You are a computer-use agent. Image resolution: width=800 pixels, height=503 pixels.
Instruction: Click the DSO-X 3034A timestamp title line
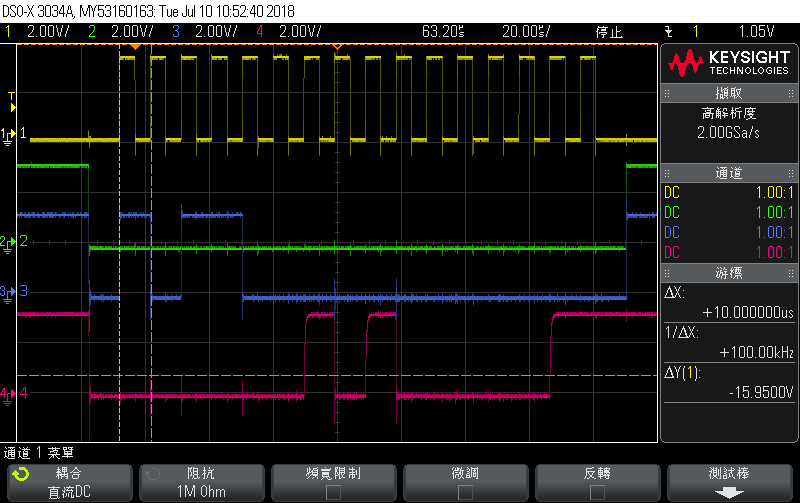[x=148, y=11]
